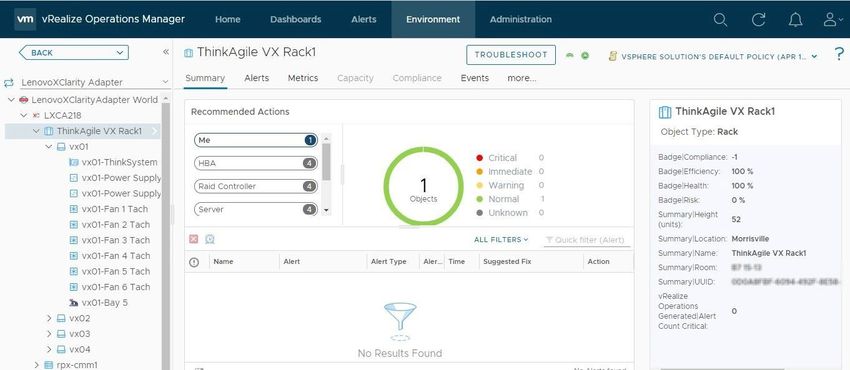Select vx01-Fan 1 Tach in tree
The height and width of the screenshot is (370, 850).
click(109, 209)
